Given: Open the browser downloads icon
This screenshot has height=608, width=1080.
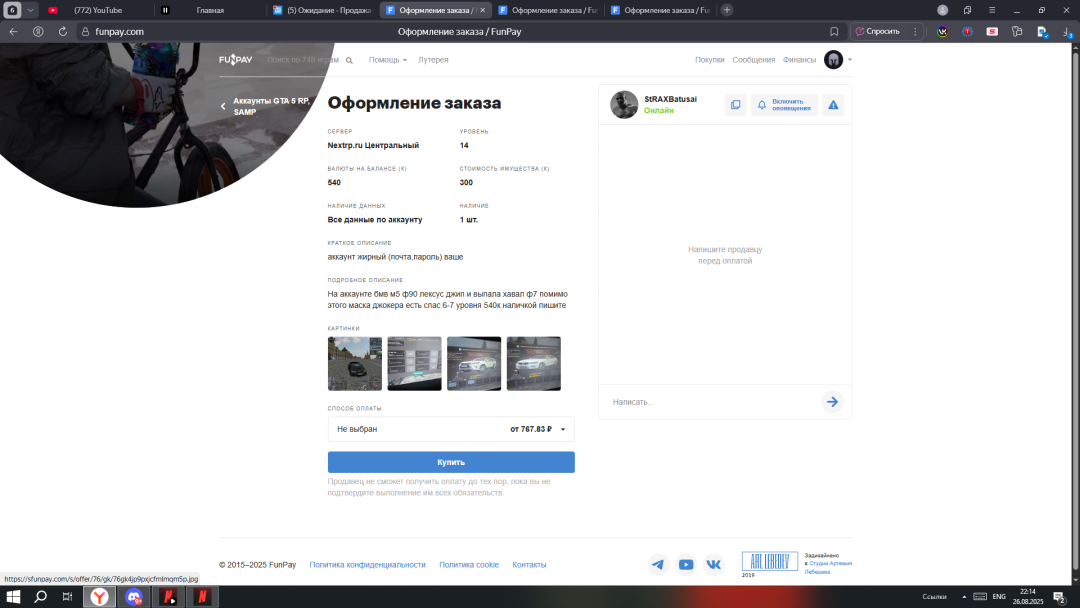Looking at the screenshot, I should [x=1067, y=32].
